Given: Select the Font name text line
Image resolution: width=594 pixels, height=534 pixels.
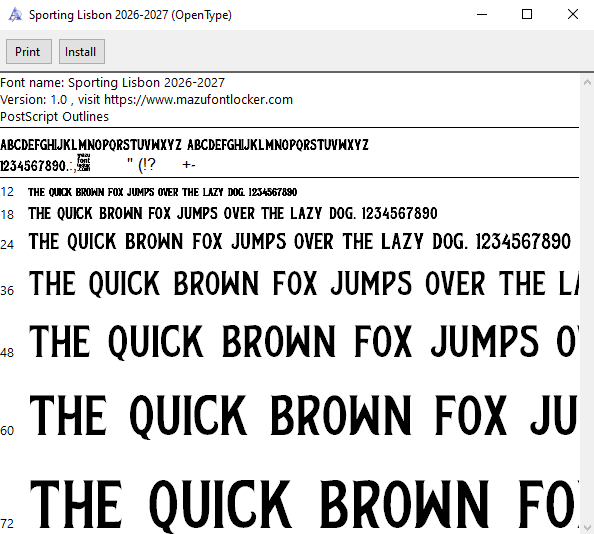Looking at the screenshot, I should coord(113,83).
